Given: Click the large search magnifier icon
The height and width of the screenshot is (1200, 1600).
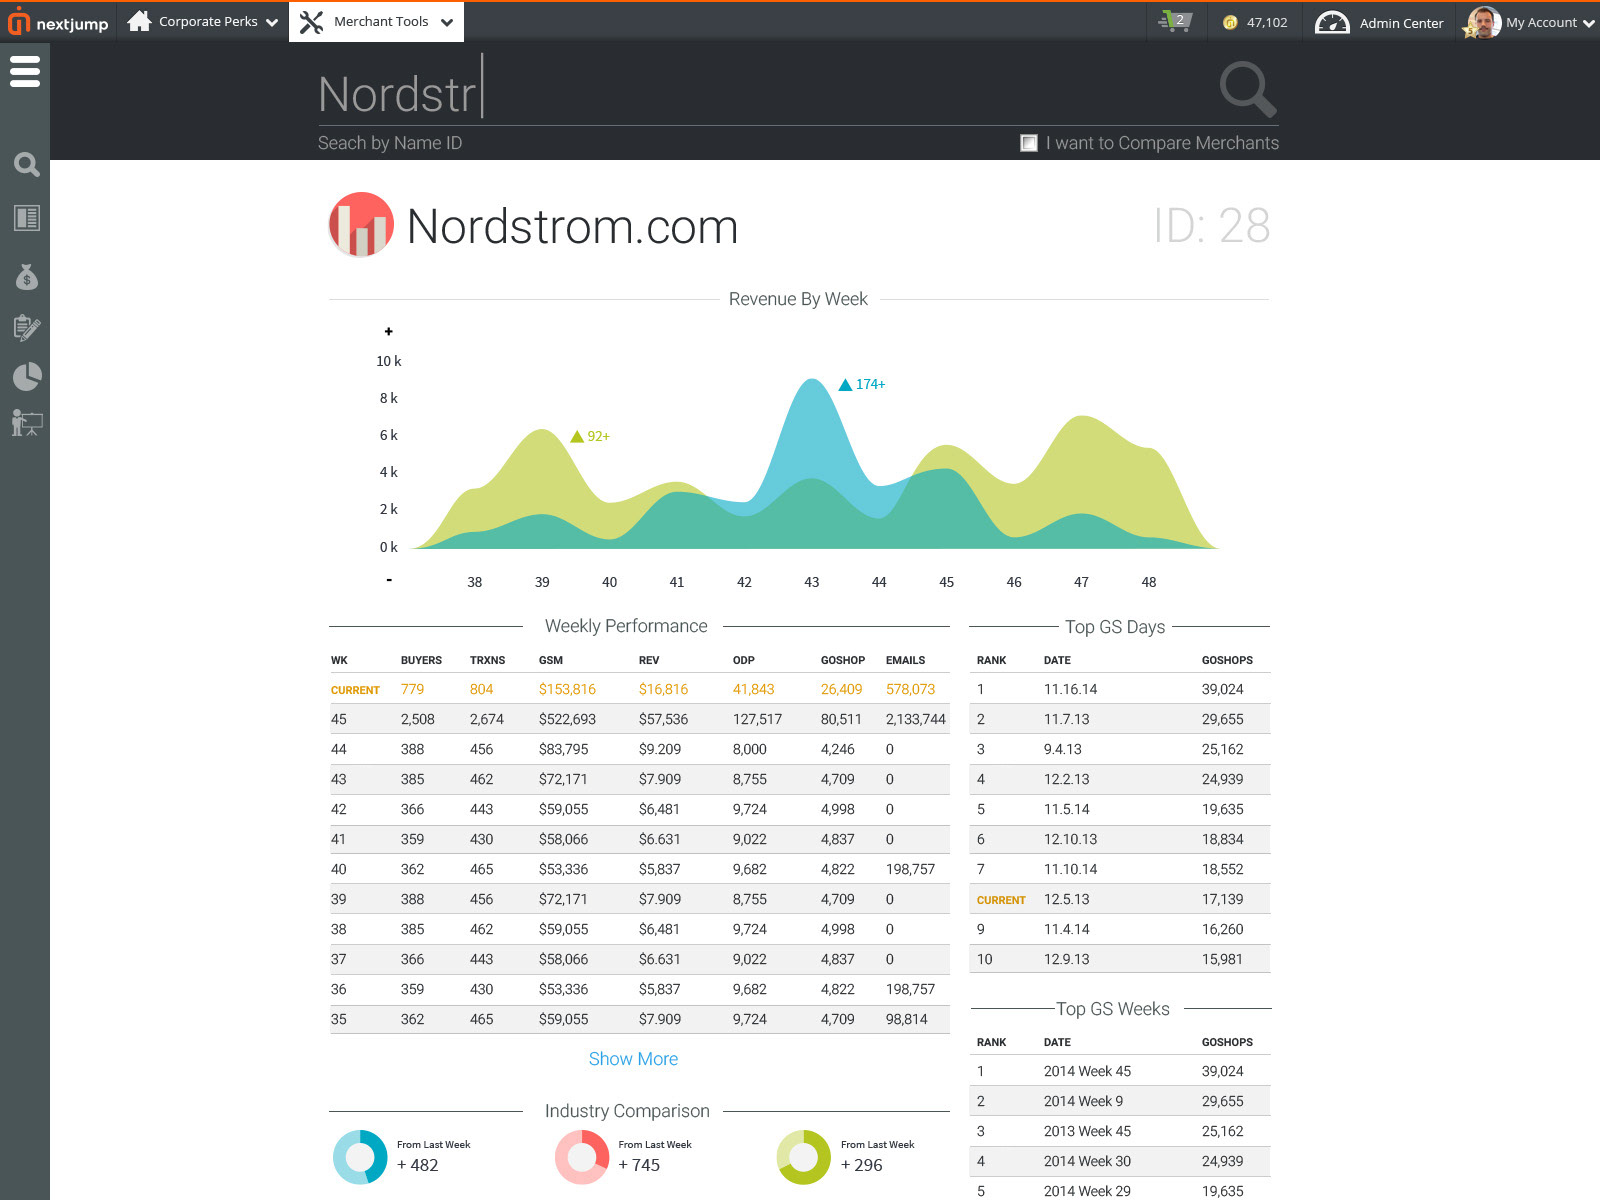Looking at the screenshot, I should click(x=1248, y=89).
